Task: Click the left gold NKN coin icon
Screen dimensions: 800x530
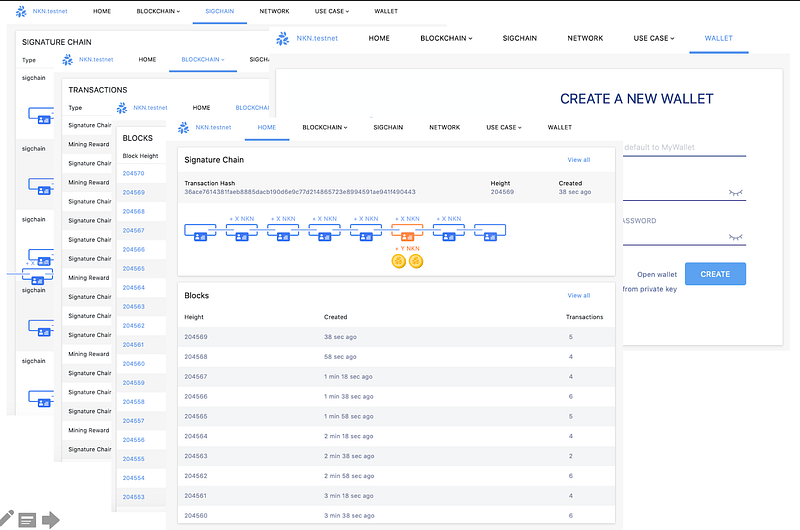Action: [398, 261]
